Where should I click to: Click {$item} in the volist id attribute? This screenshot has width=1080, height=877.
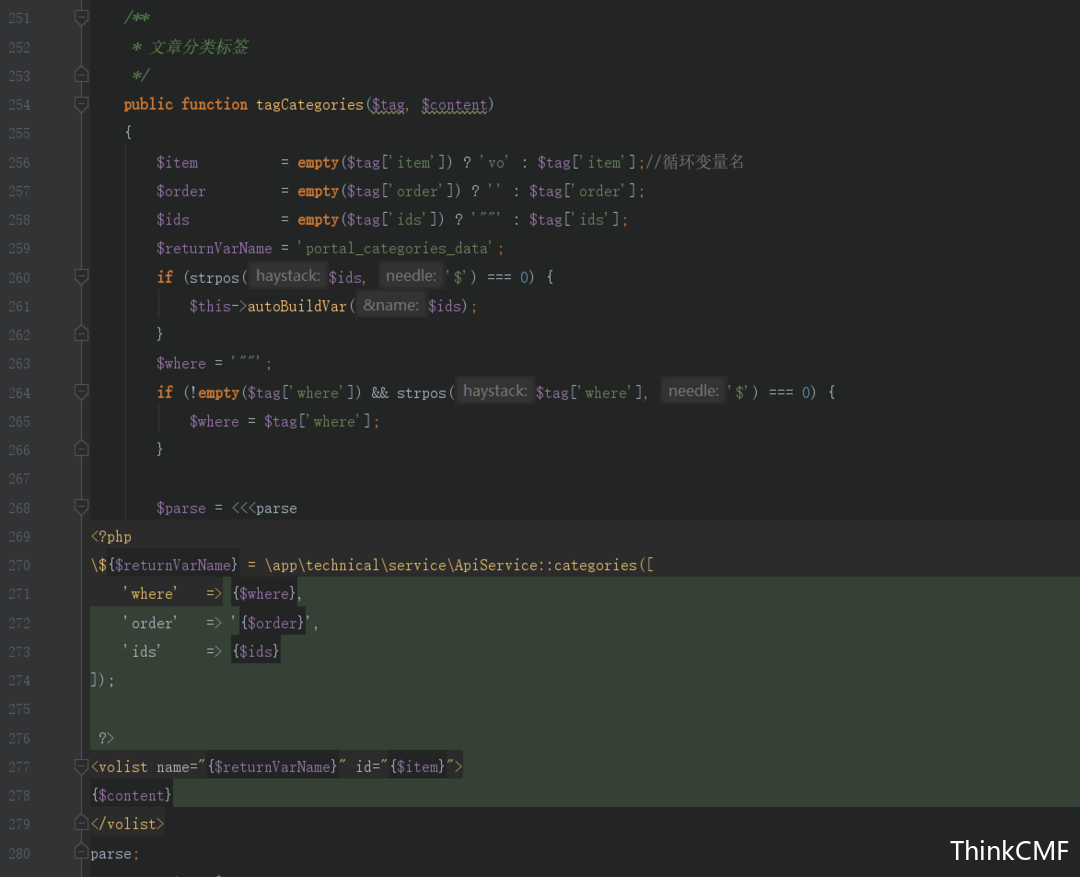click(417, 767)
